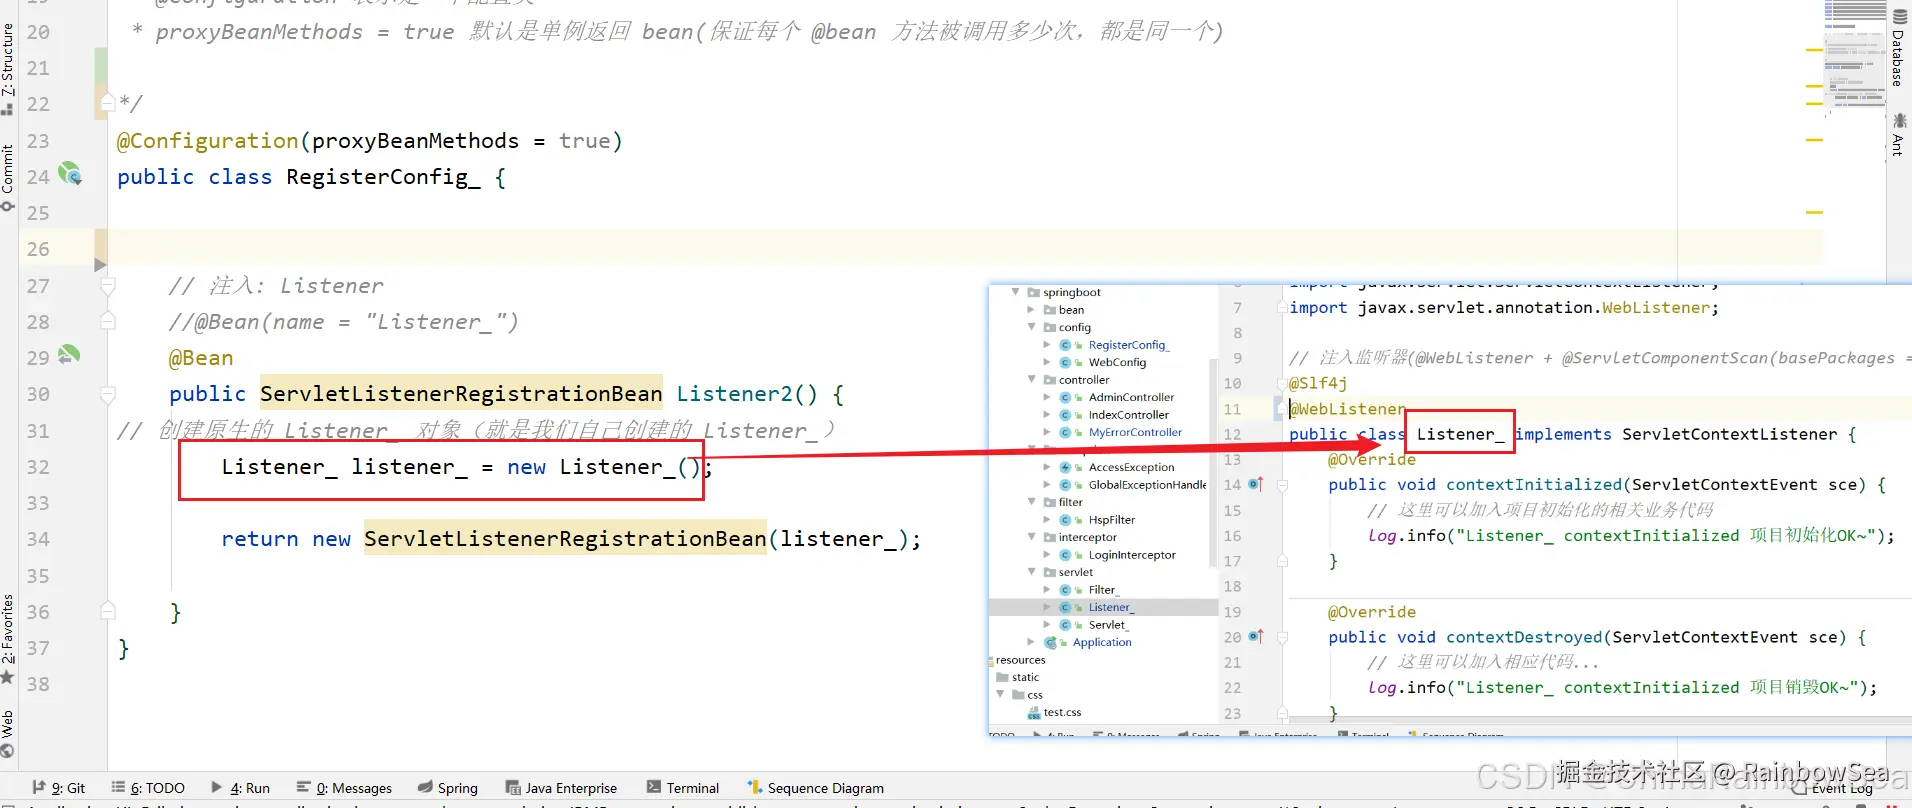This screenshot has width=1912, height=808.
Task: Click the Application run class icon in the tree
Action: [1051, 642]
